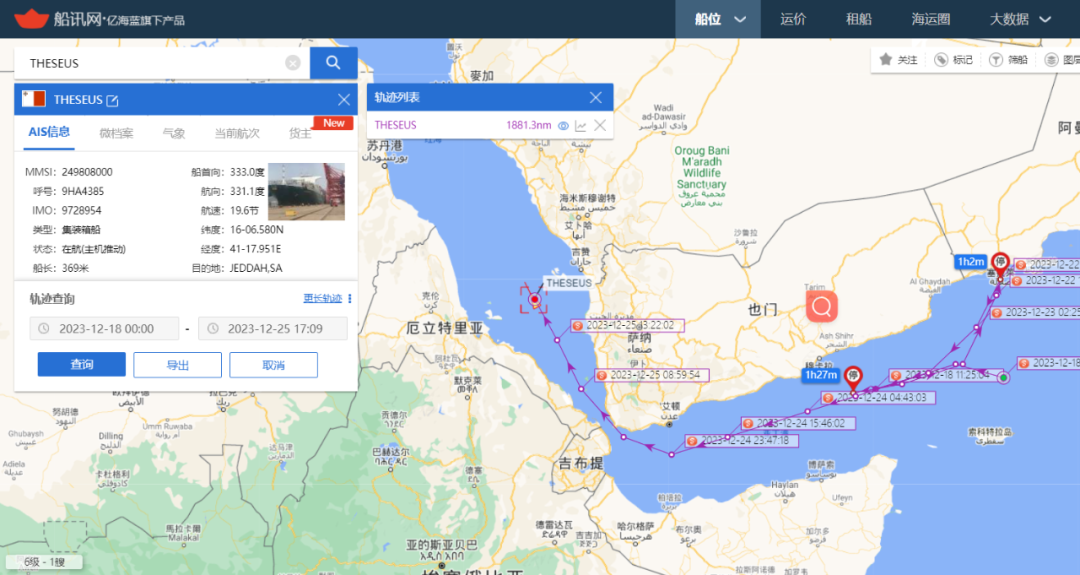Open the more options dots beside 更长轨迹
1080x575 pixels.
[x=350, y=299]
